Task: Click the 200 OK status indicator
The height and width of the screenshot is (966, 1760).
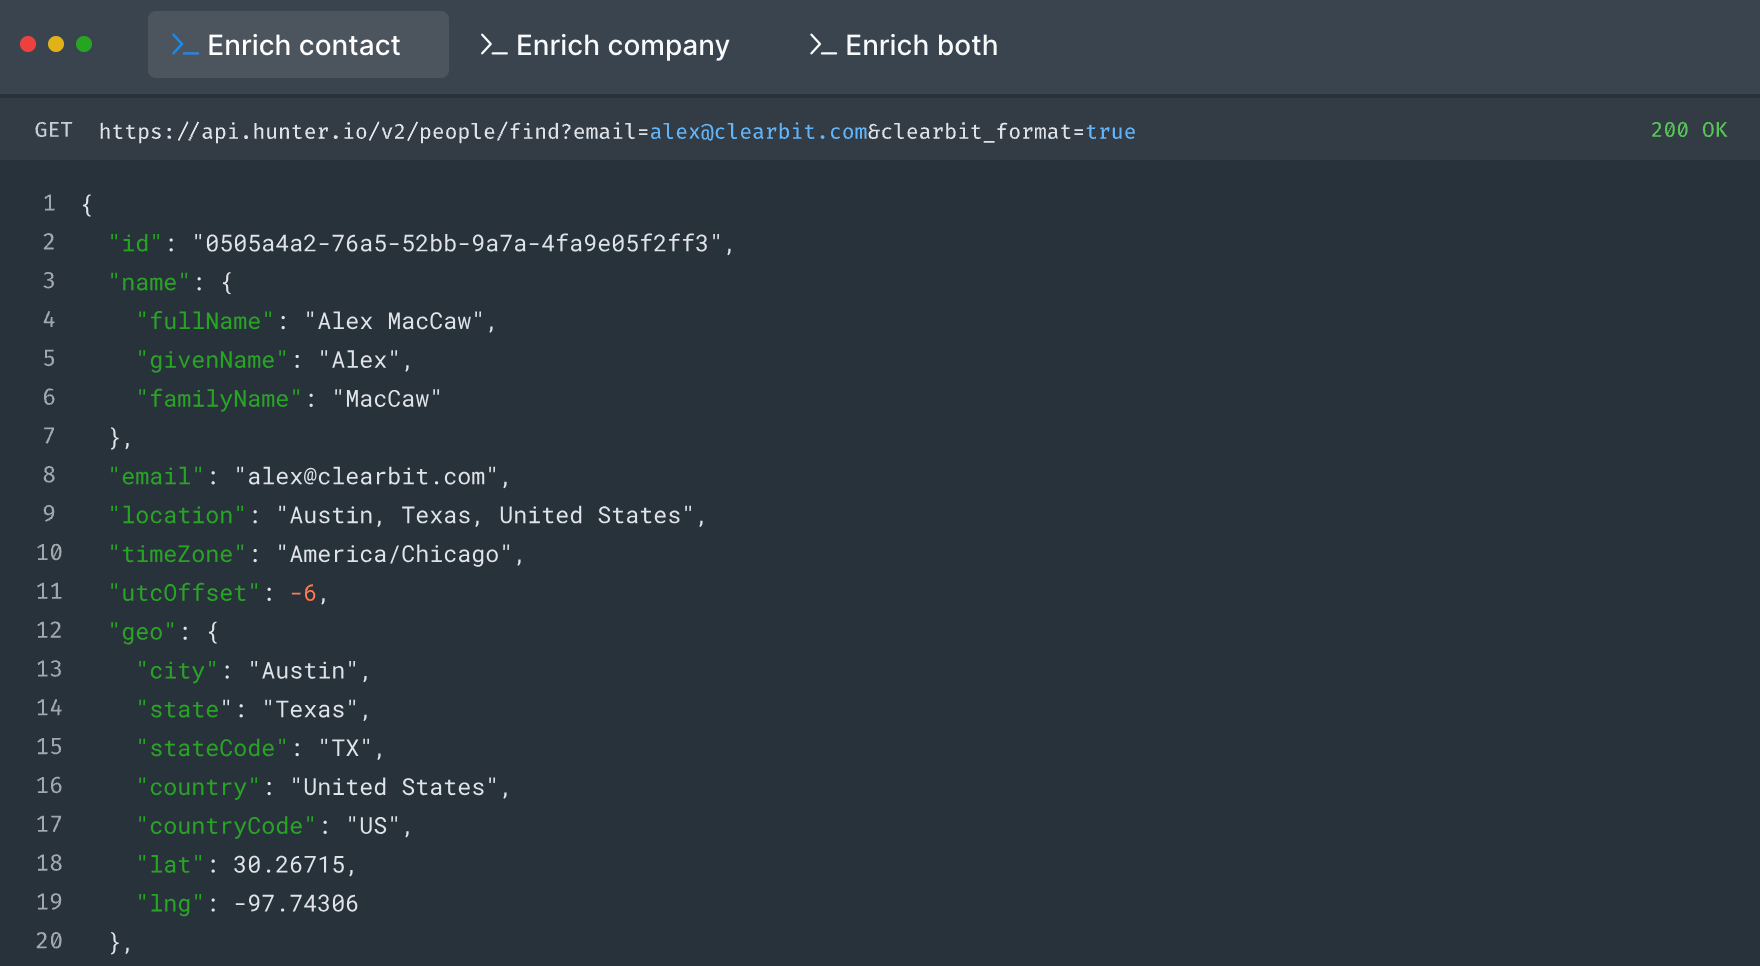Action: coord(1688,130)
